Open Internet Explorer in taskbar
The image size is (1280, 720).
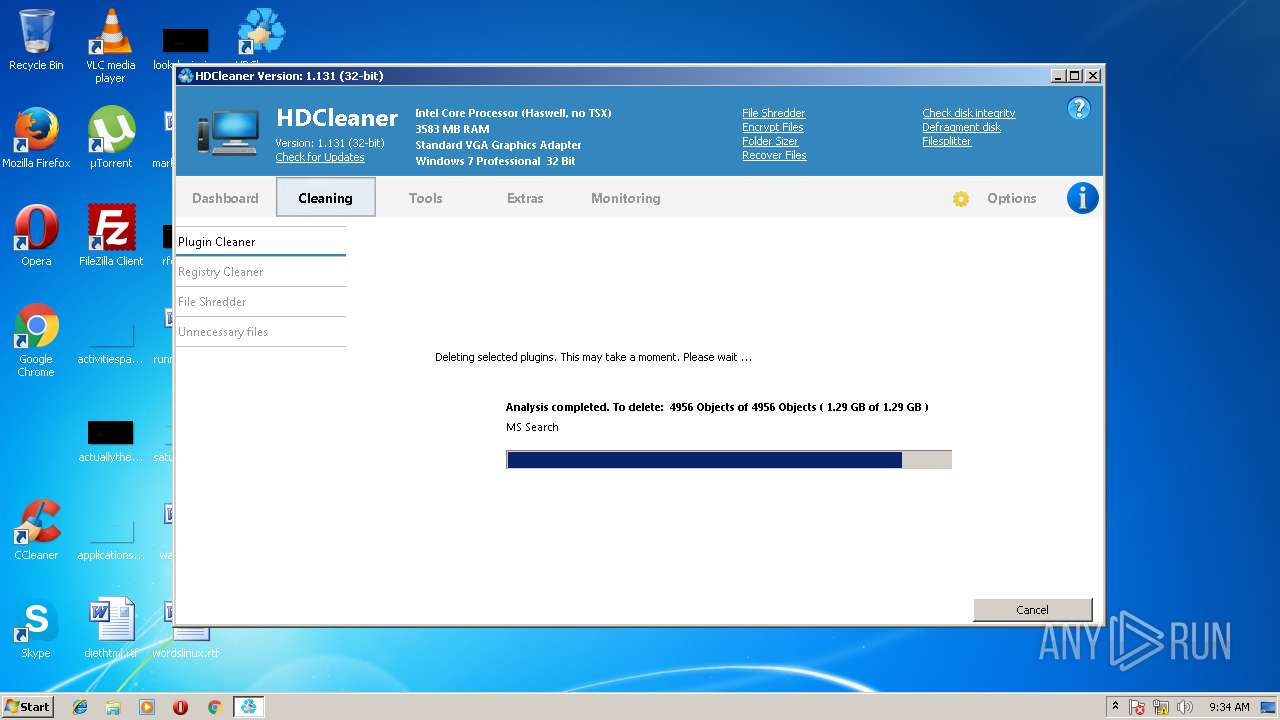coord(80,707)
